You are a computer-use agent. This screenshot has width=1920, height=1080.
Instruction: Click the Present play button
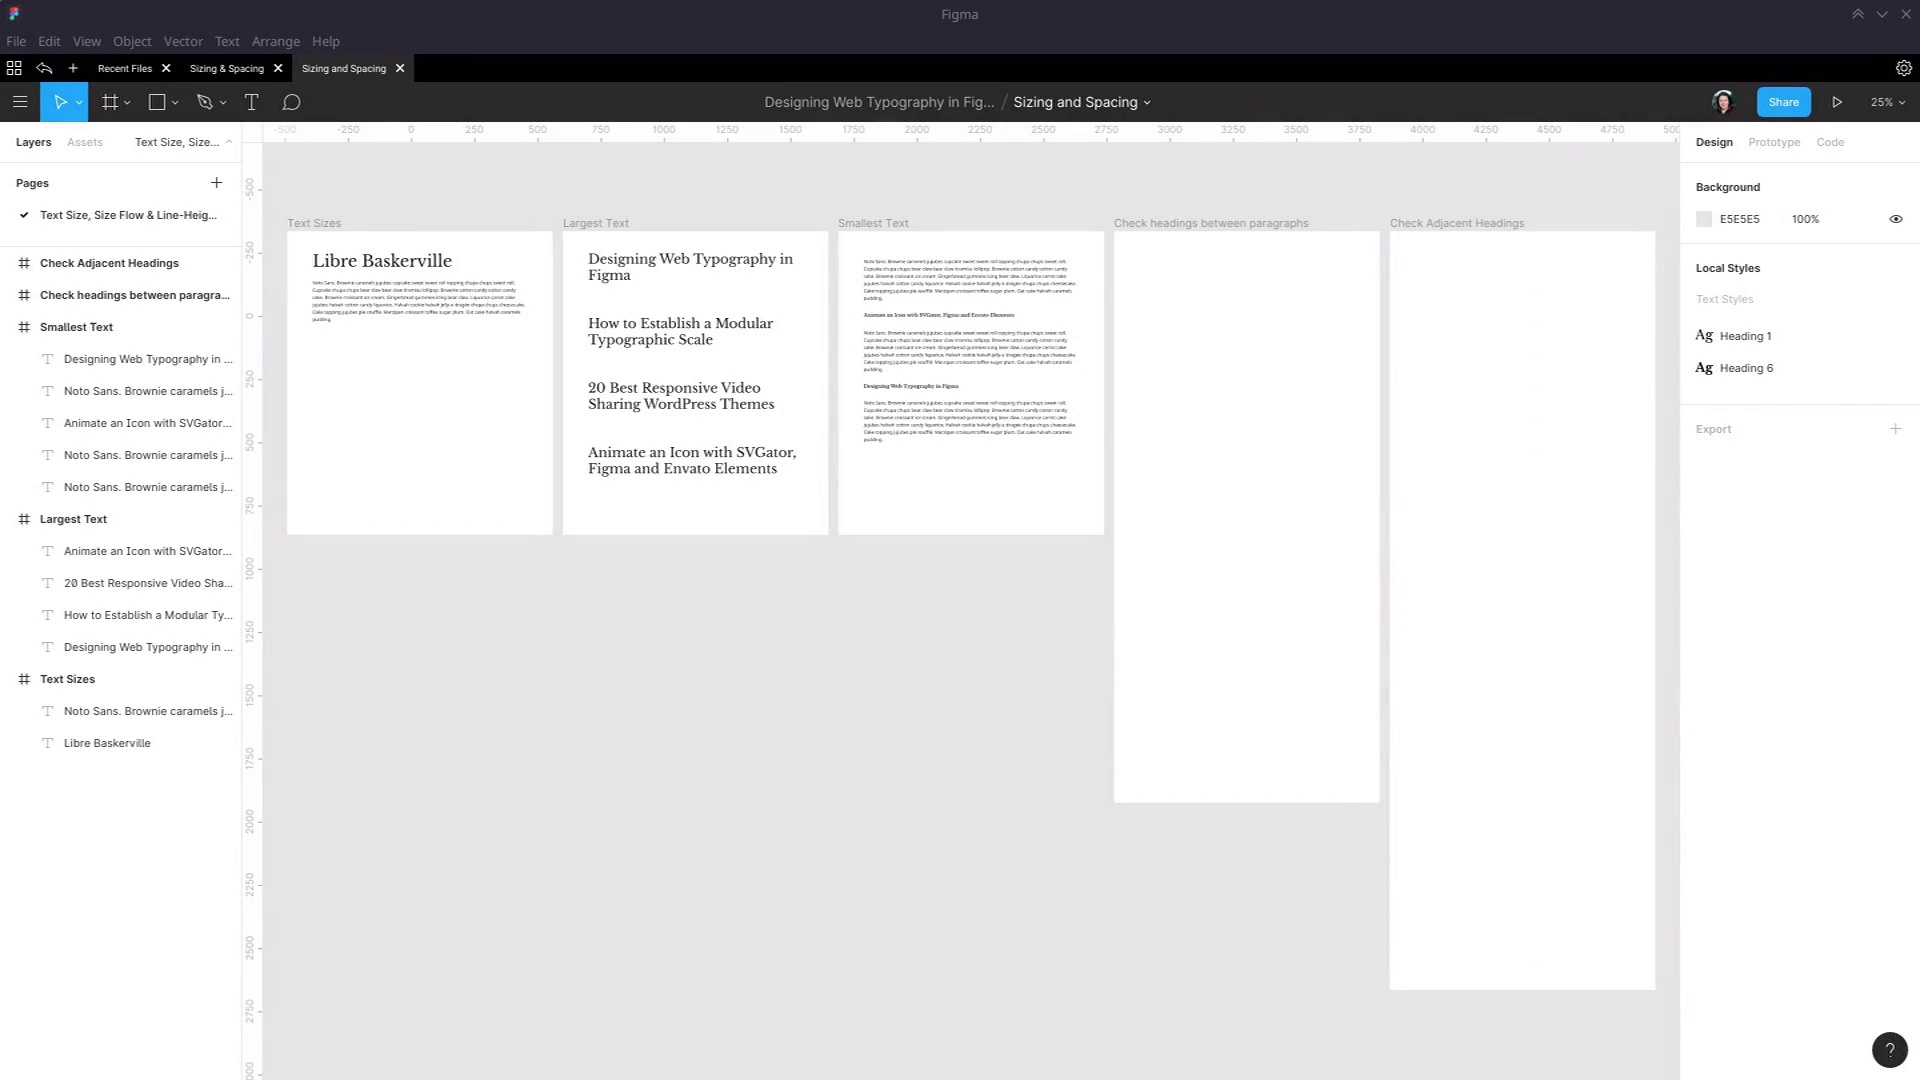click(1837, 102)
